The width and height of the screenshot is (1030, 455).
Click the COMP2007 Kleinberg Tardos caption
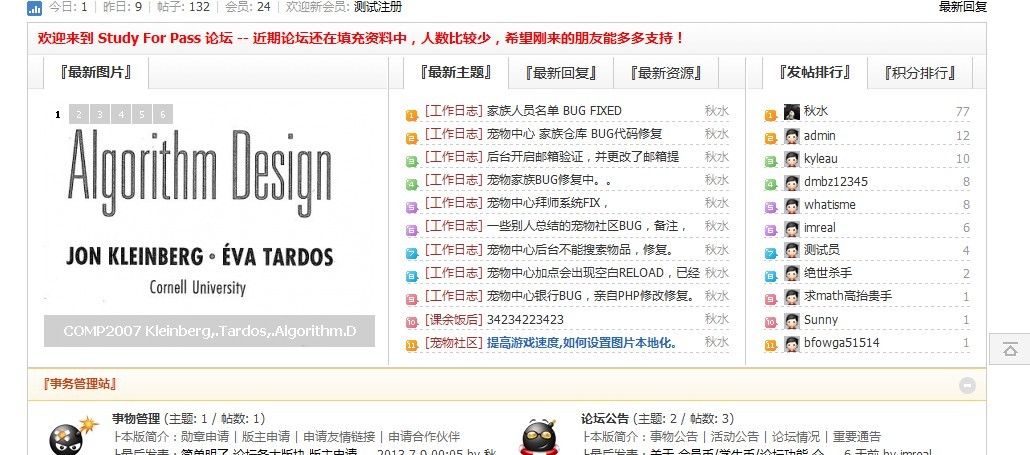210,331
